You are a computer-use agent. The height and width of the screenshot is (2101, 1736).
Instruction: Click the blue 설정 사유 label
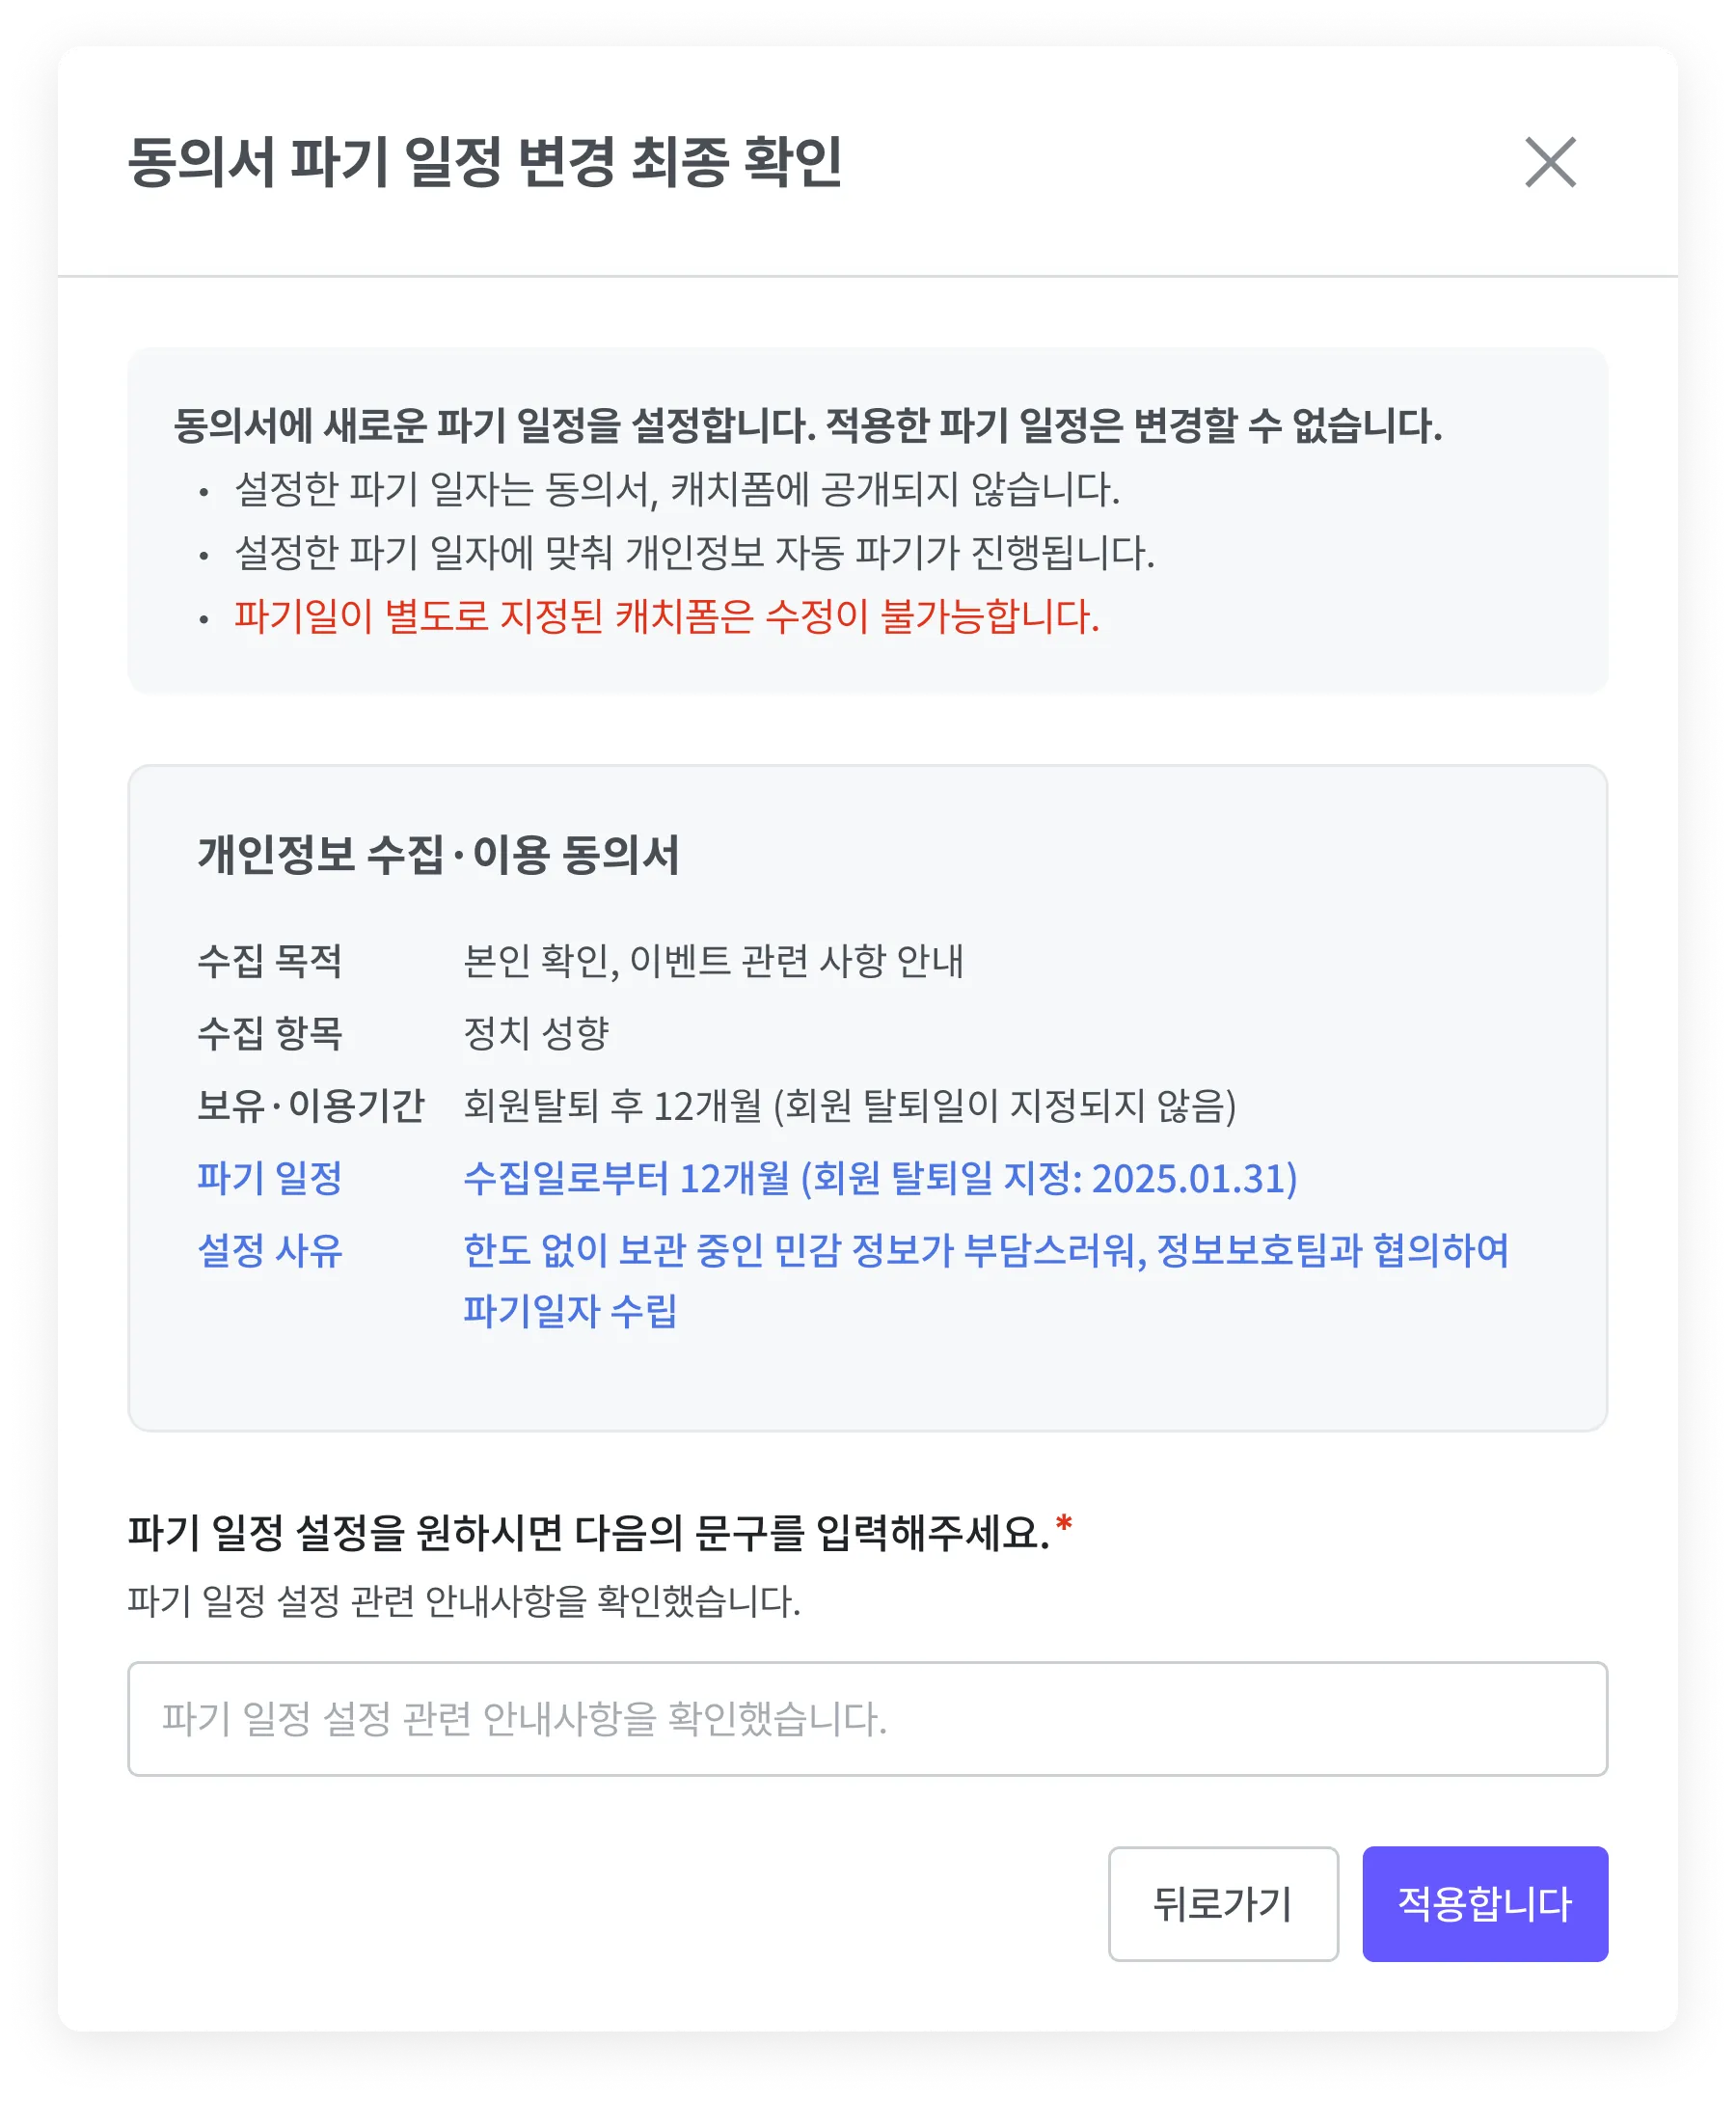[x=270, y=1250]
